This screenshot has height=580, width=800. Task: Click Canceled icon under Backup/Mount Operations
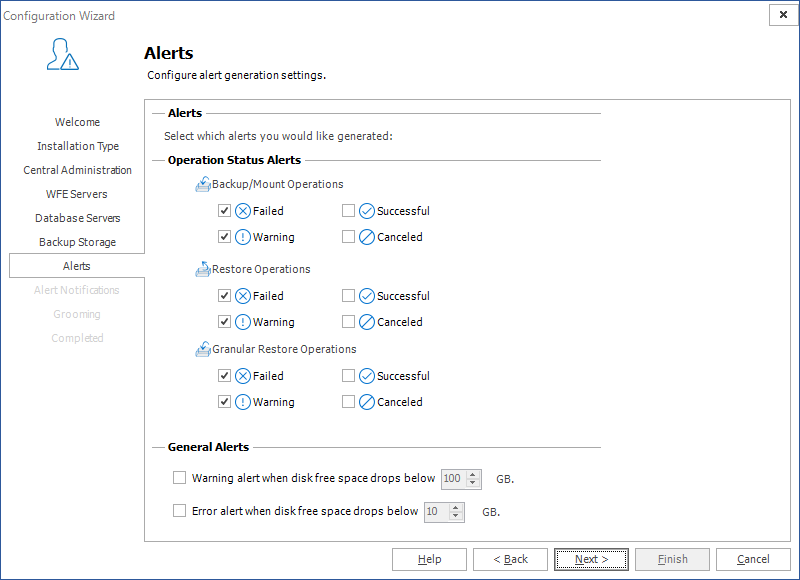pos(367,237)
